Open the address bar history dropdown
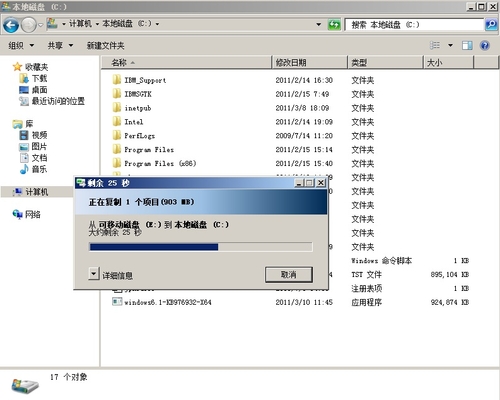 319,24
